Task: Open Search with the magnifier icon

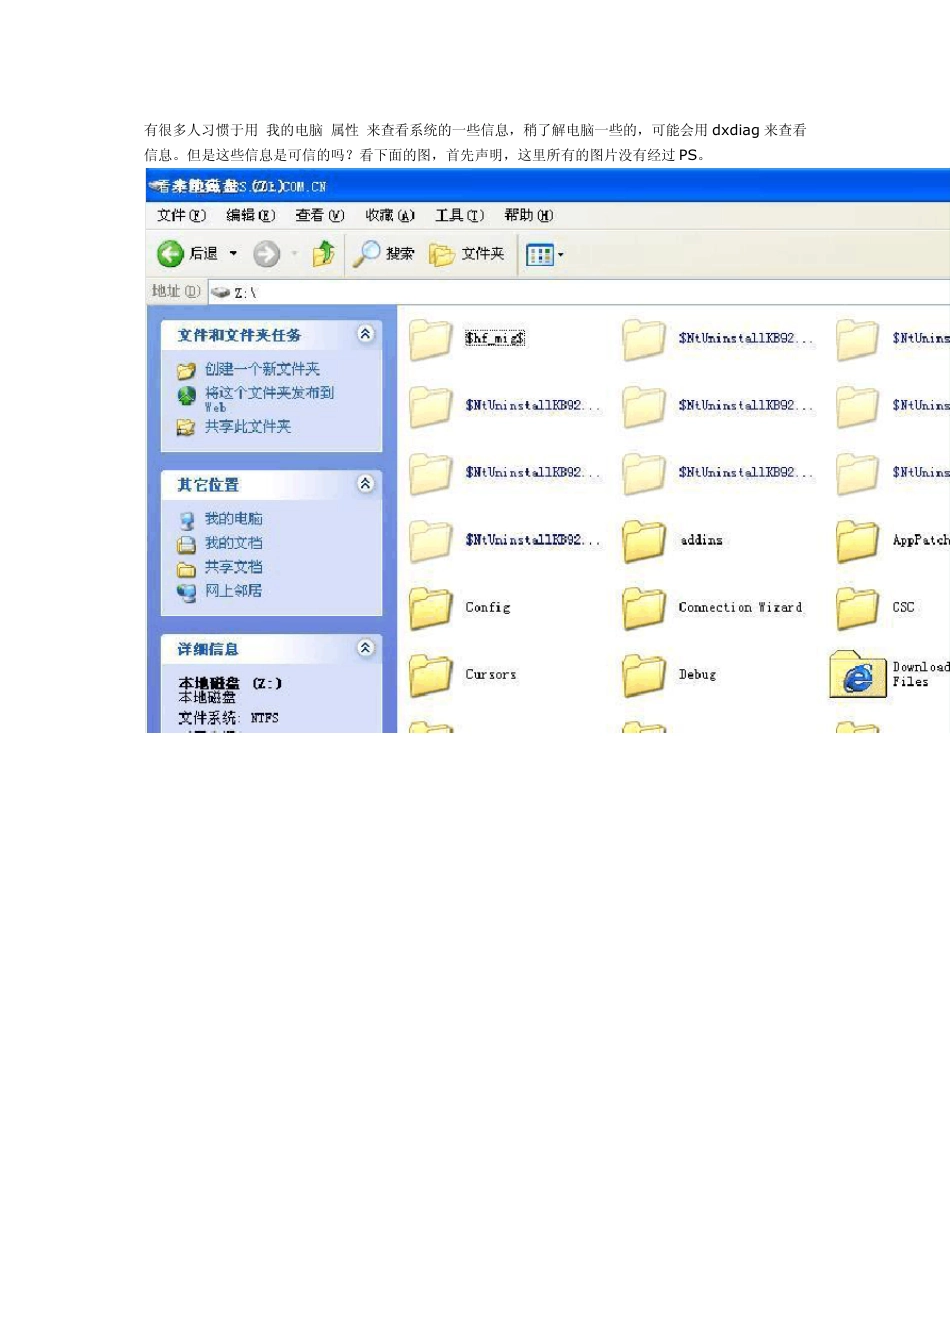Action: (368, 254)
